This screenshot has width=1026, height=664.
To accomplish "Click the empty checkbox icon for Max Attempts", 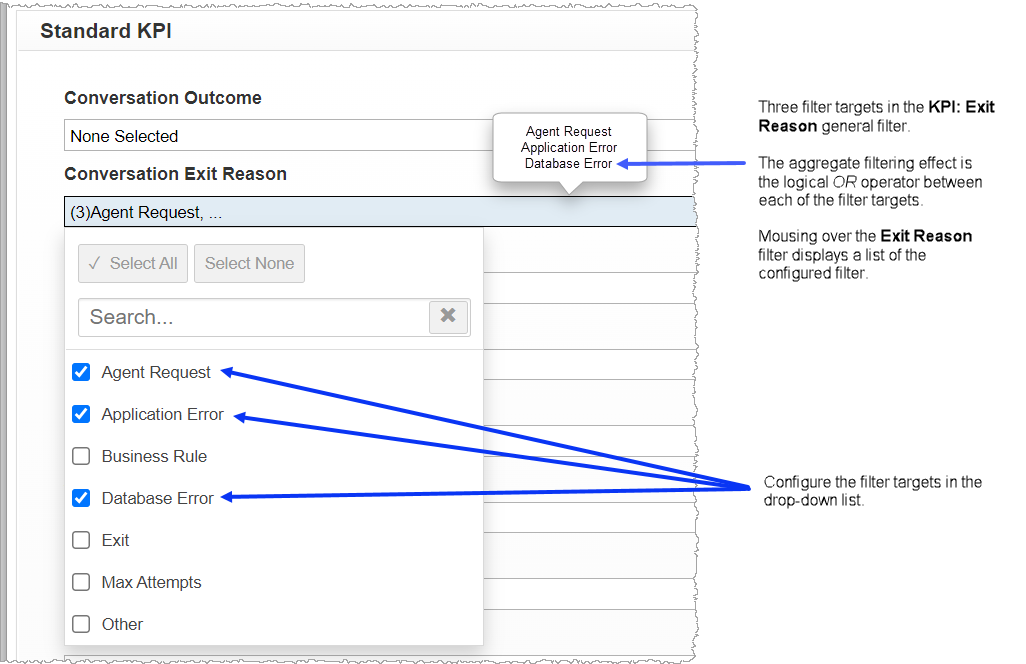I will pyautogui.click(x=81, y=582).
